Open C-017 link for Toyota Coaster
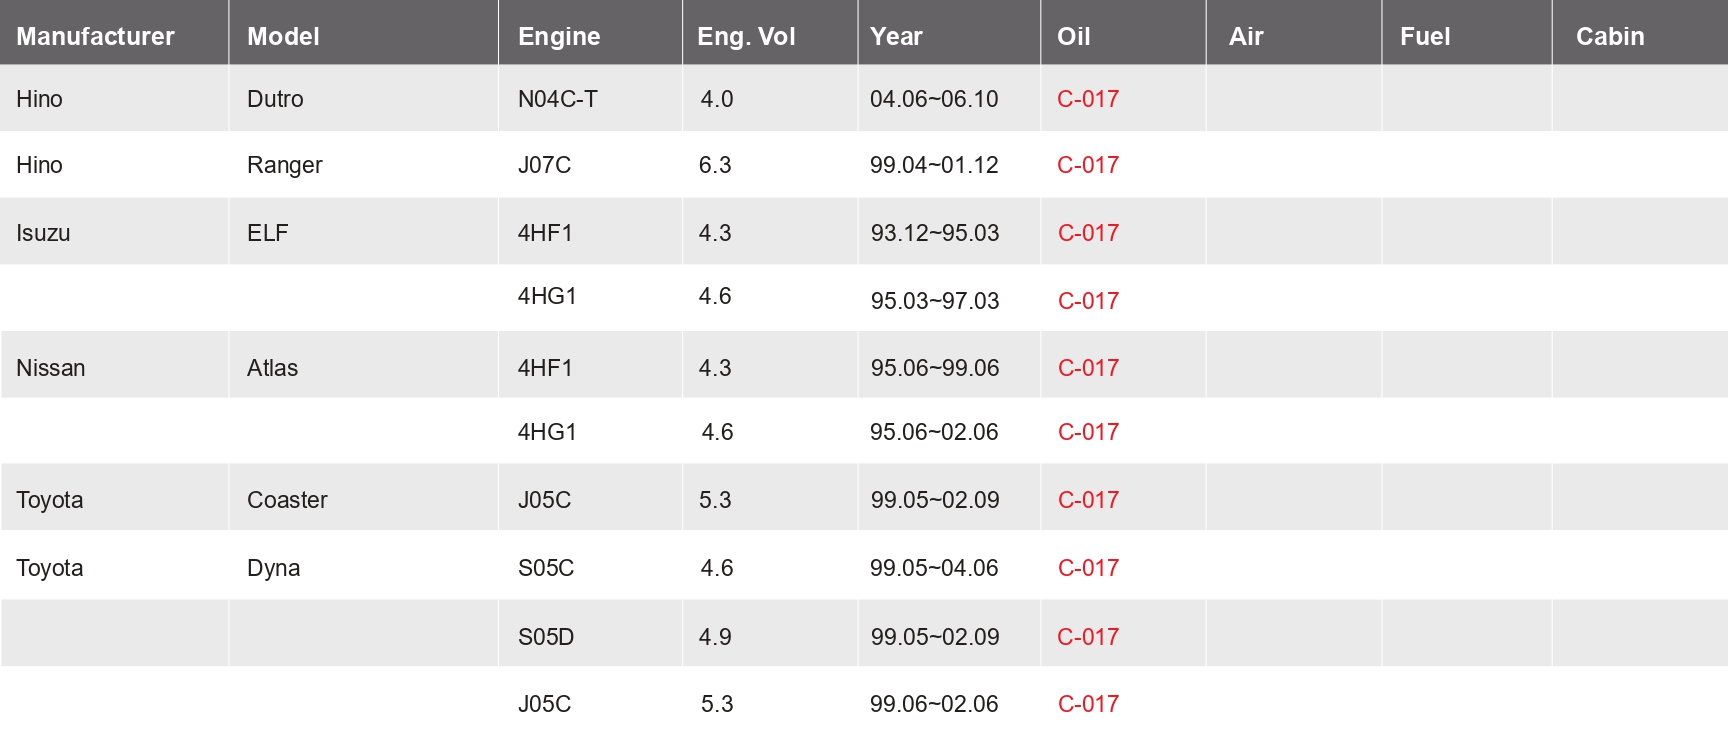Screen dimensions: 1728x736 pos(1088,500)
